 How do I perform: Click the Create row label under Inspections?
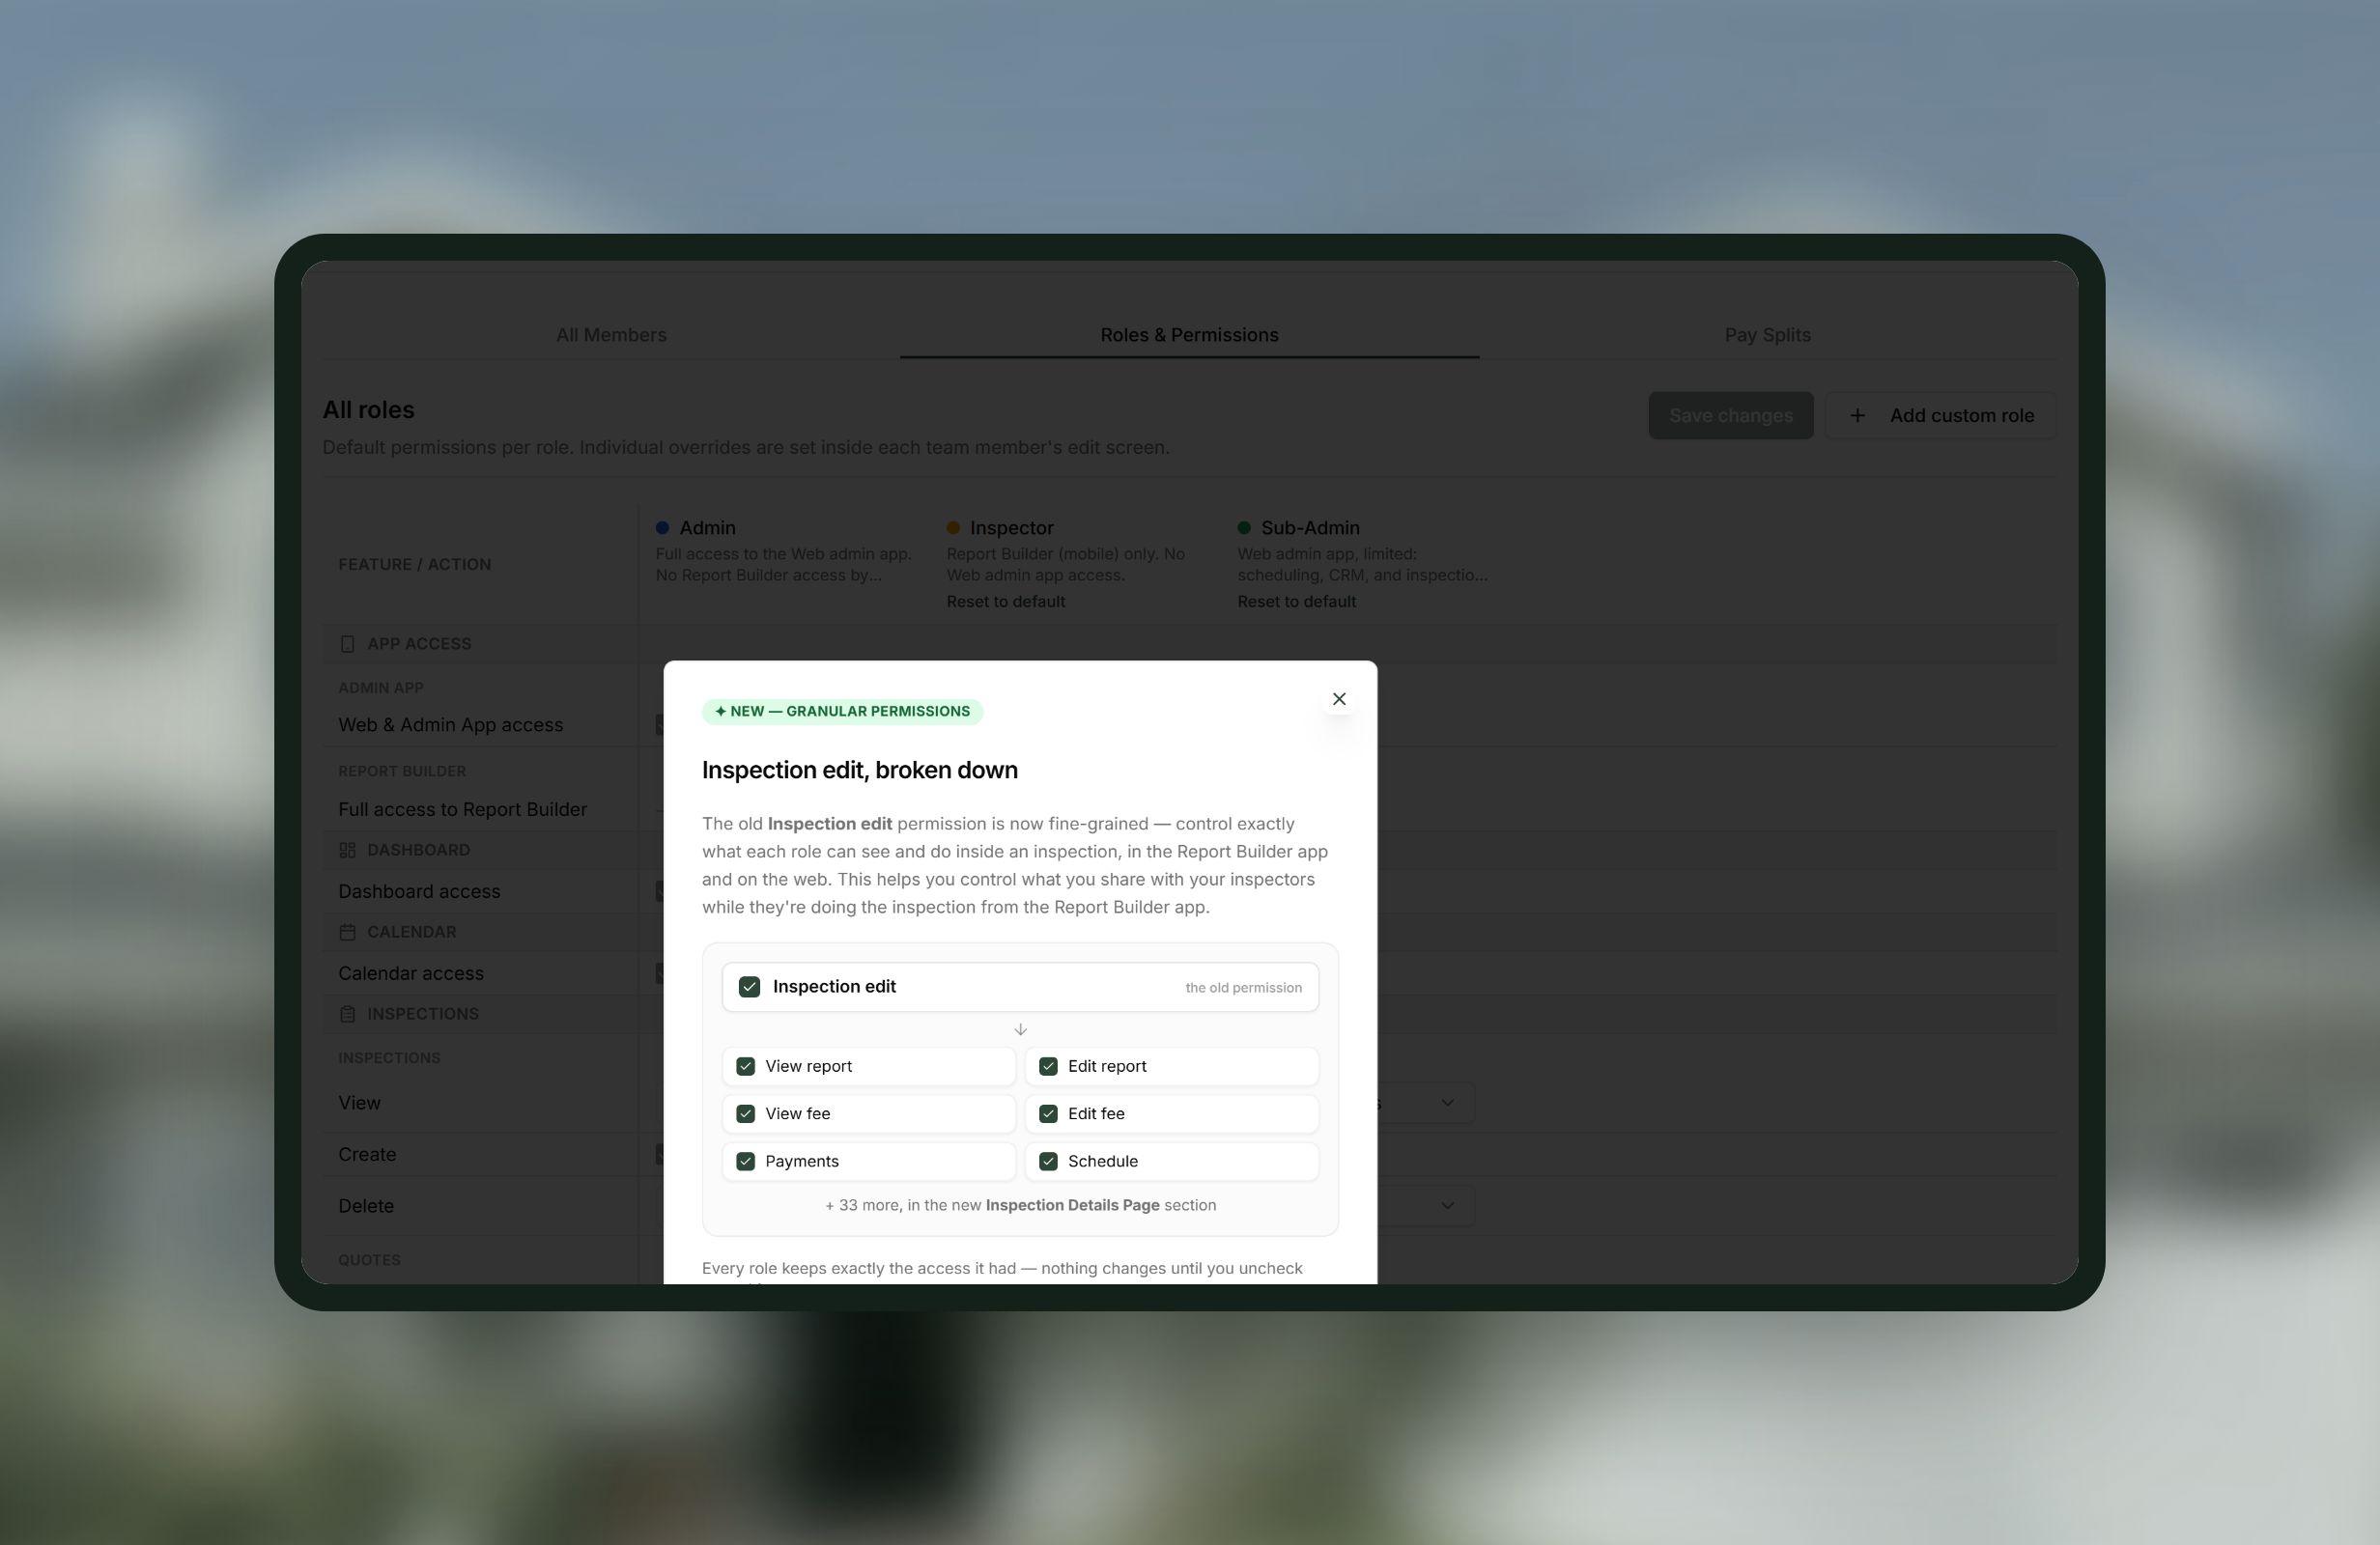pos(367,1154)
